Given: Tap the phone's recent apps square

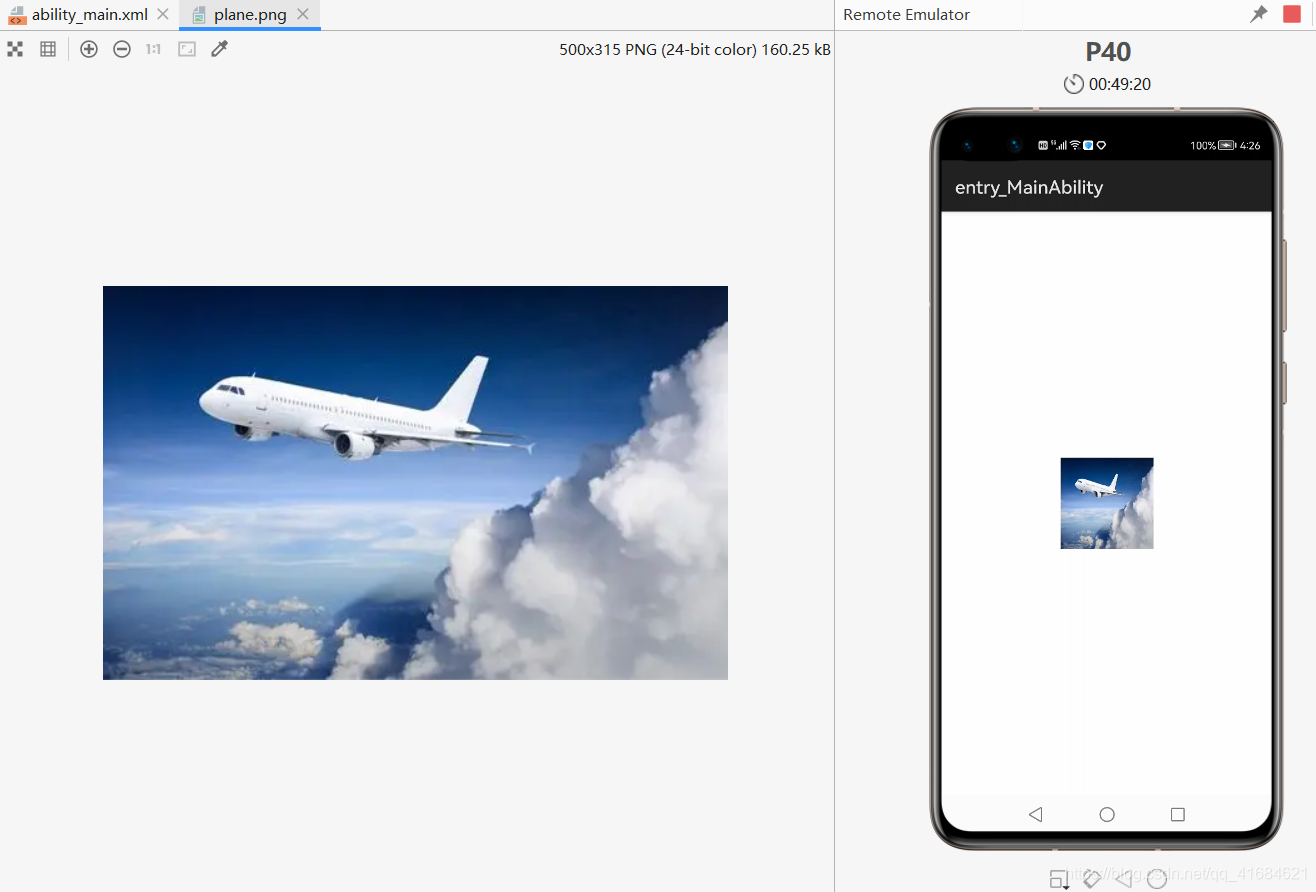Looking at the screenshot, I should pyautogui.click(x=1178, y=814).
